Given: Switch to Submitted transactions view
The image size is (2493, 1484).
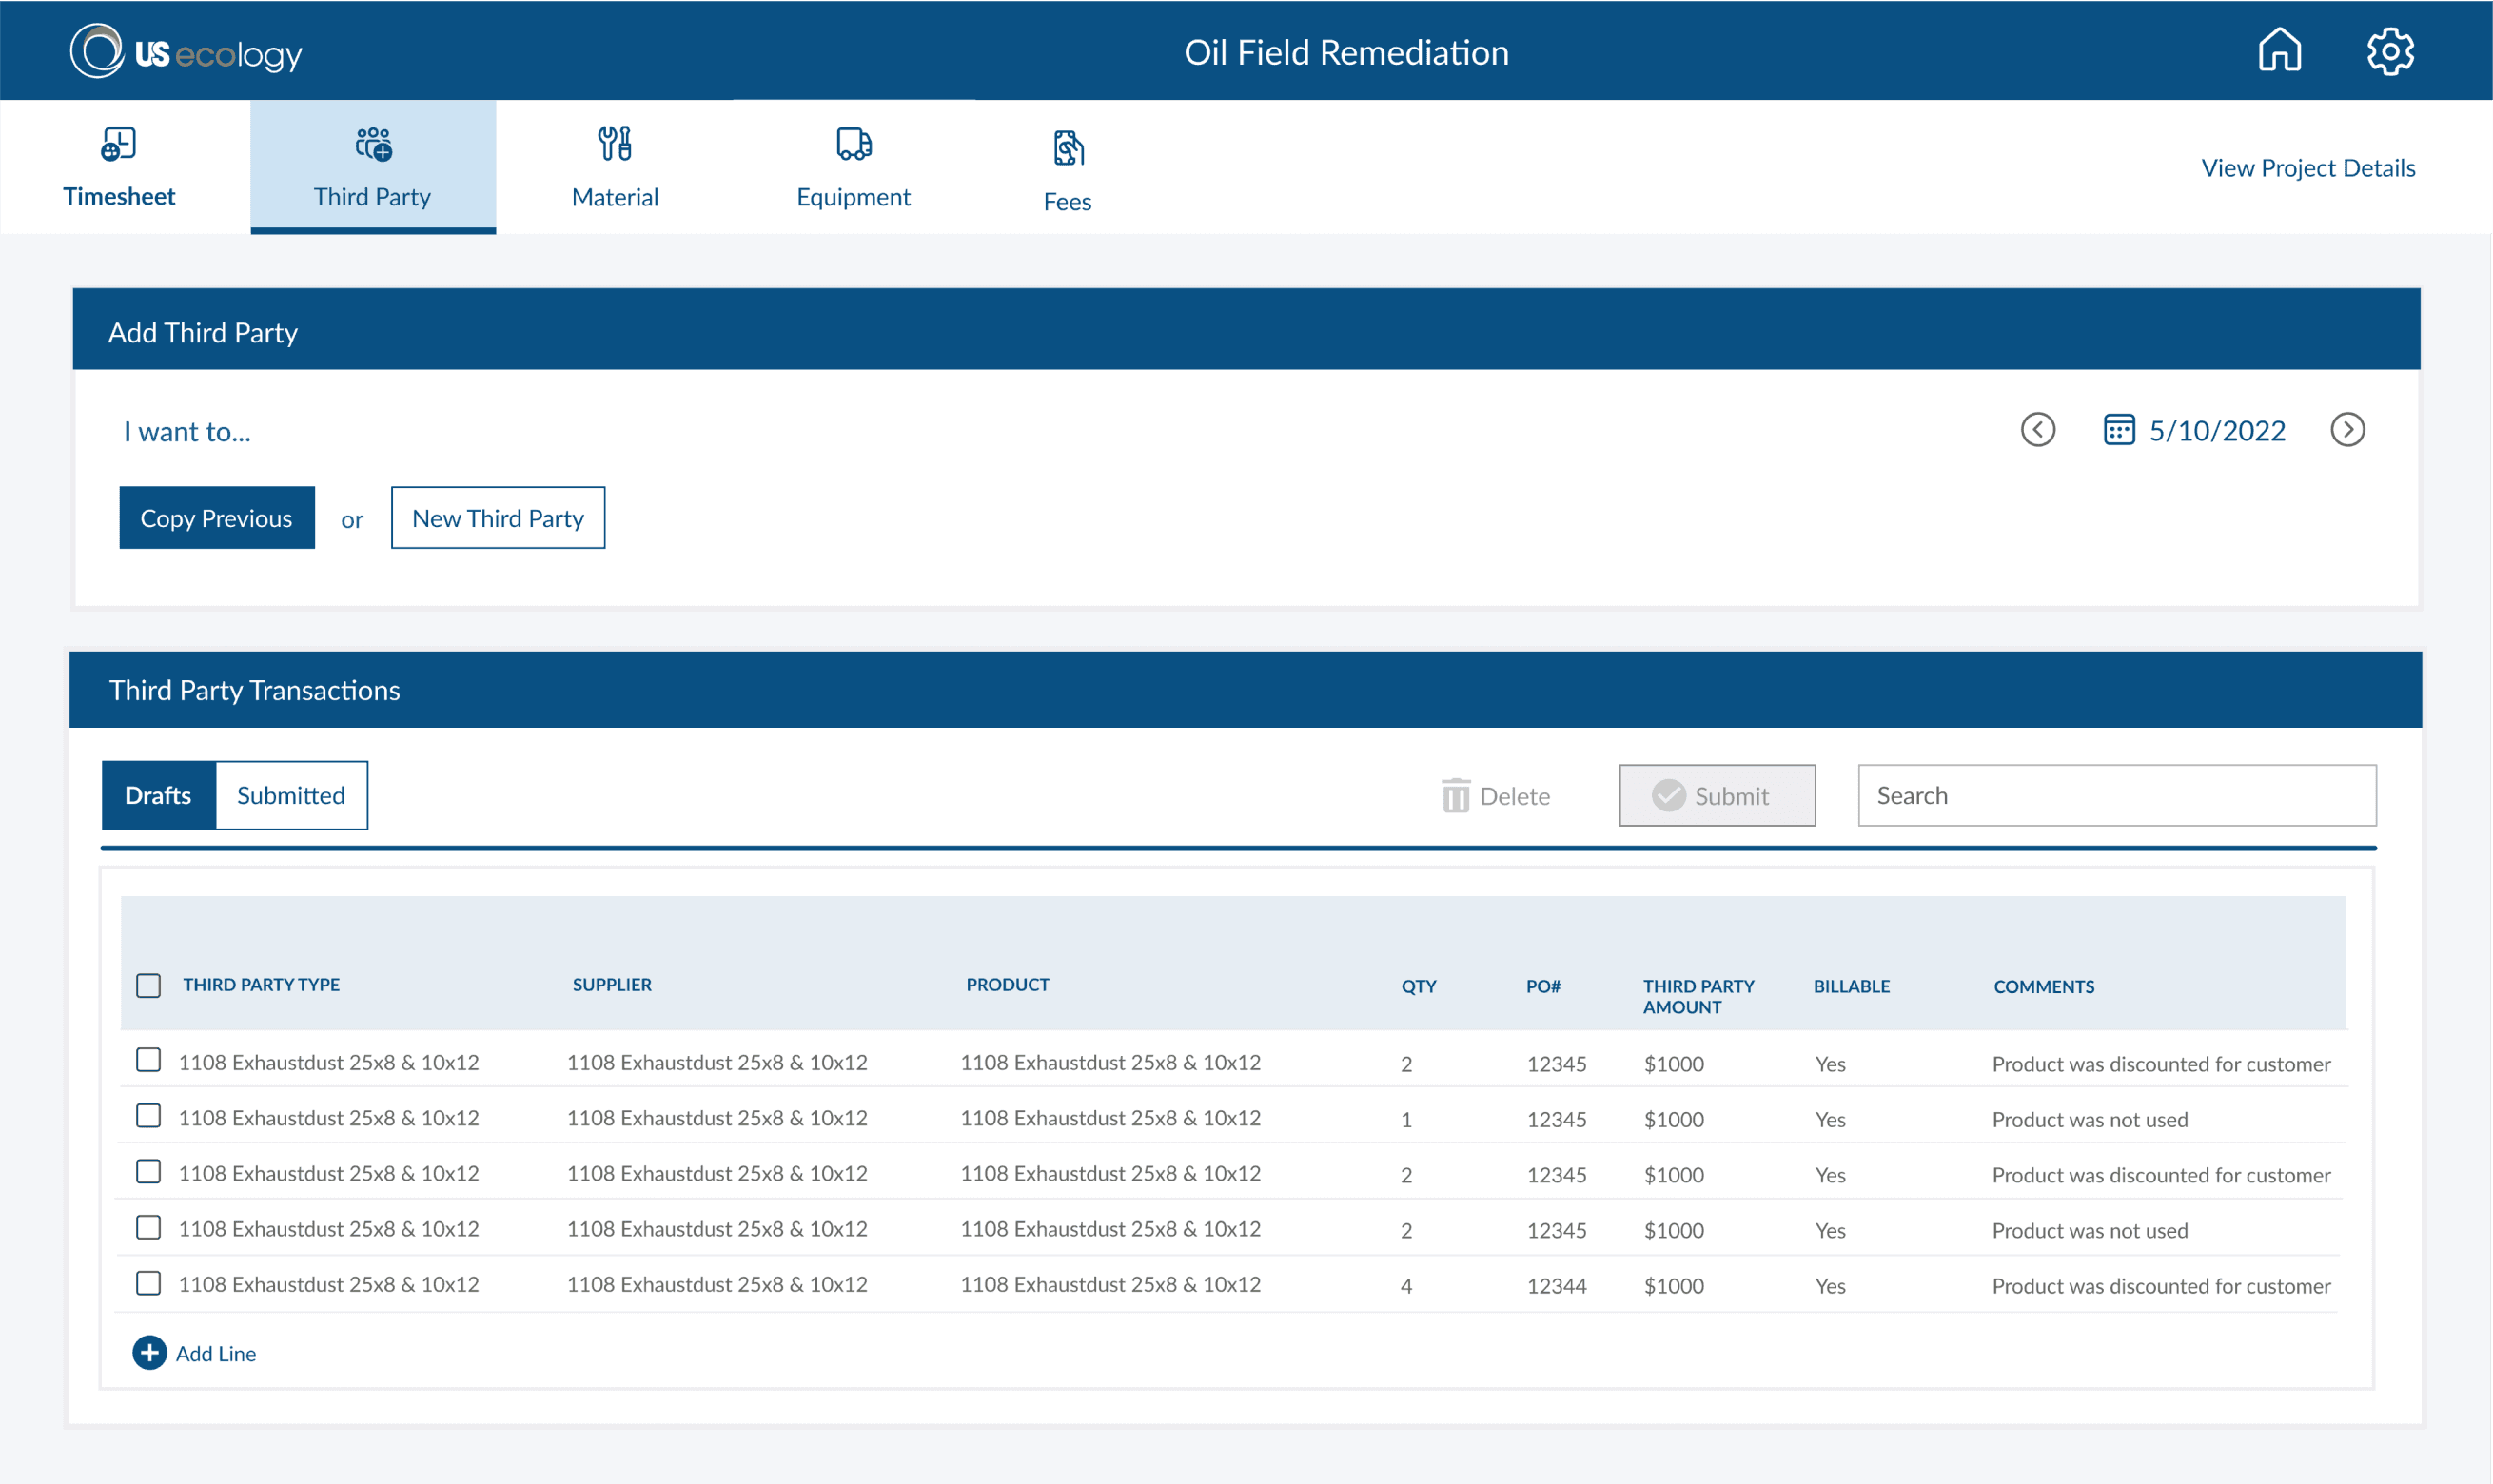Looking at the screenshot, I should point(291,795).
